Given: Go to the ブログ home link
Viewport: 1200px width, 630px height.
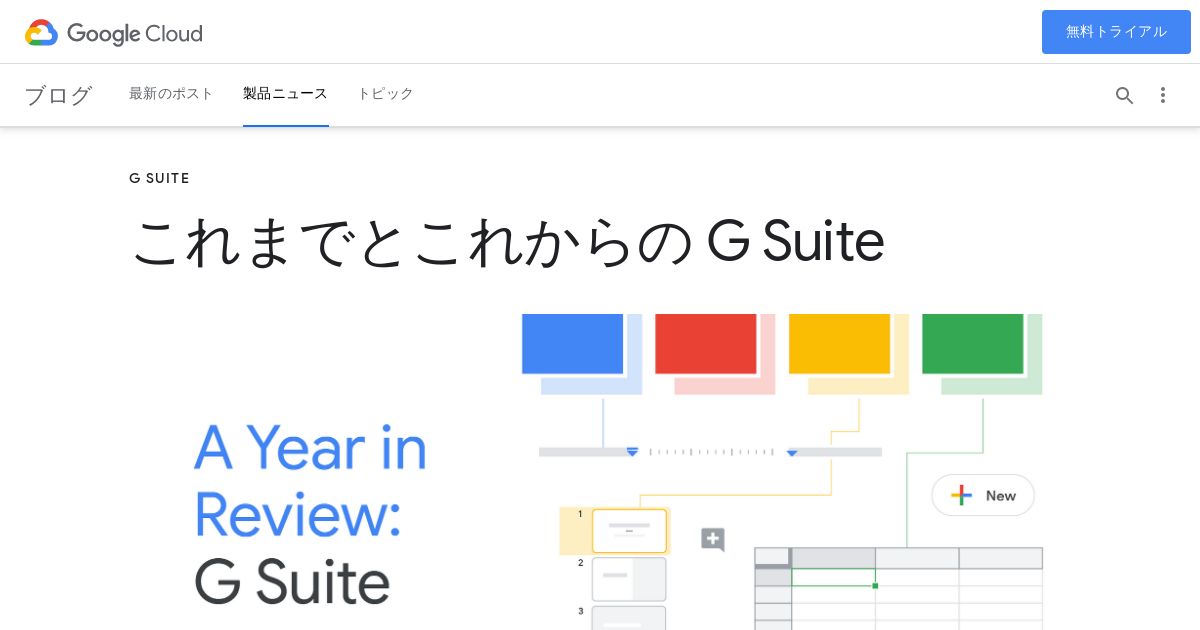Looking at the screenshot, I should 58,95.
